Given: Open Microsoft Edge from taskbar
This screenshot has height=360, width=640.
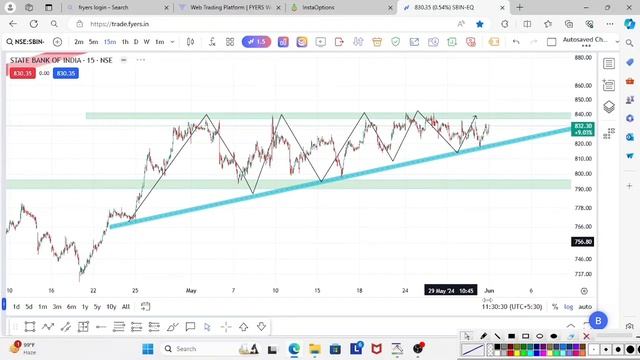Looking at the screenshot, I should tap(294, 349).
